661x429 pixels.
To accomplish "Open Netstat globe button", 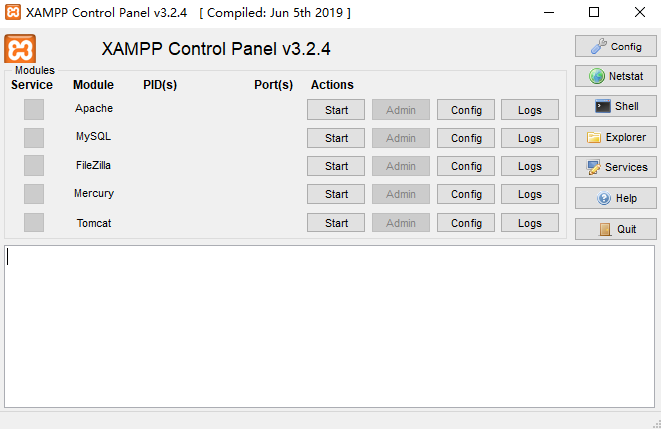I will [x=615, y=76].
